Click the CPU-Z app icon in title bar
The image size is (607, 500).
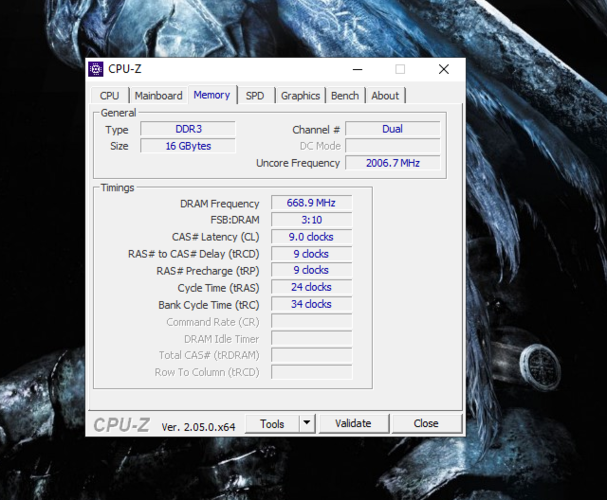[96, 69]
